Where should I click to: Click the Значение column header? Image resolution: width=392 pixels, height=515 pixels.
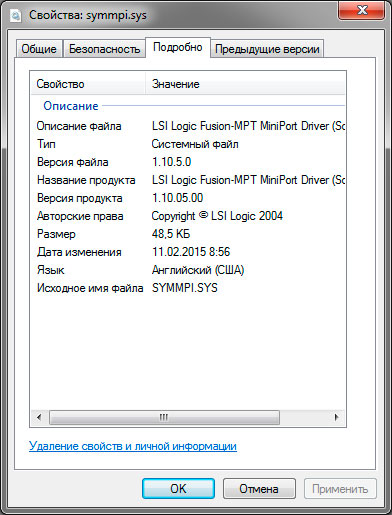pyautogui.click(x=245, y=84)
